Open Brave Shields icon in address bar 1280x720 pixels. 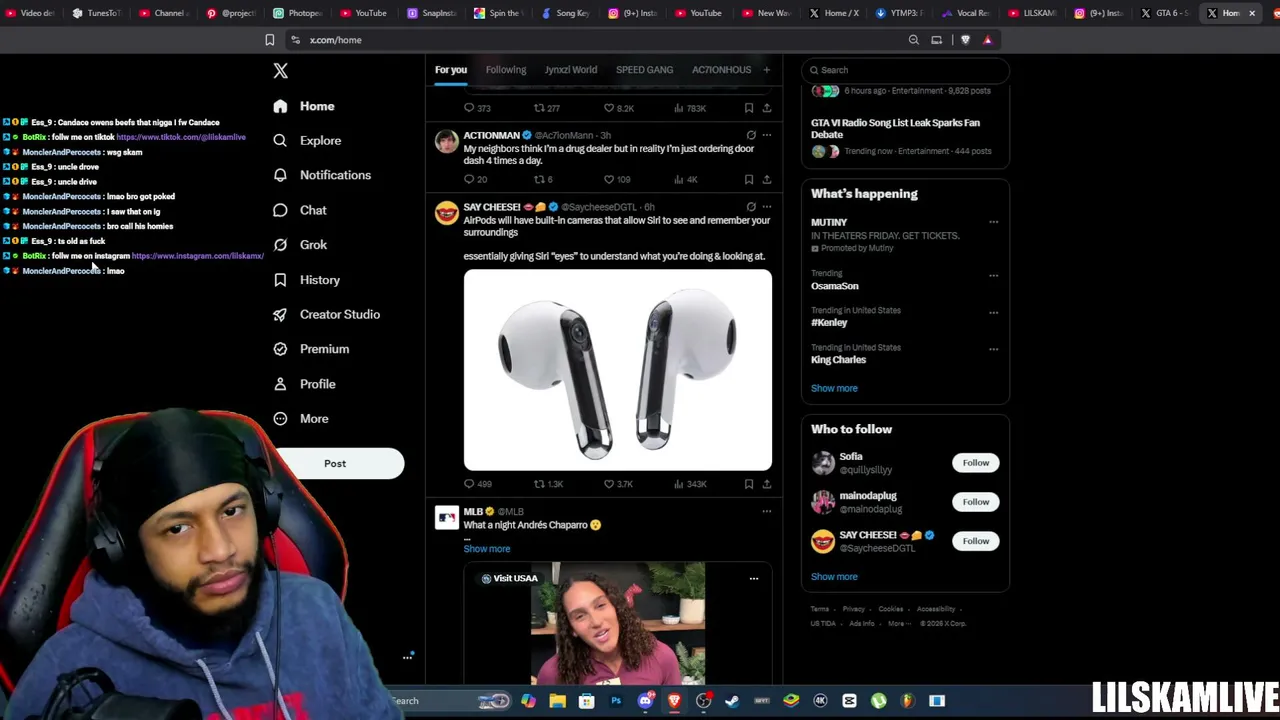coord(965,40)
